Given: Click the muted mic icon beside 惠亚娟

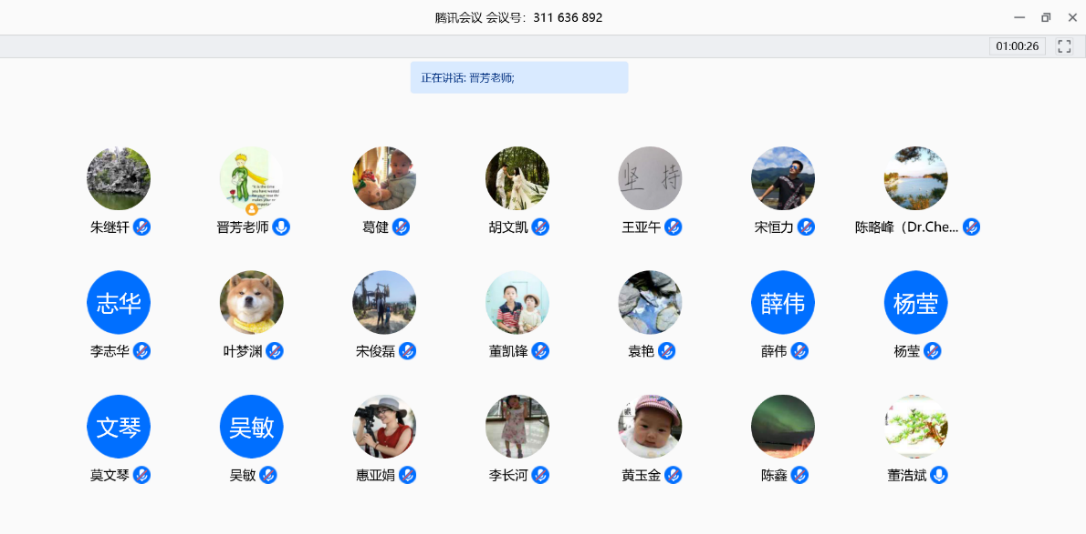Looking at the screenshot, I should (407, 475).
